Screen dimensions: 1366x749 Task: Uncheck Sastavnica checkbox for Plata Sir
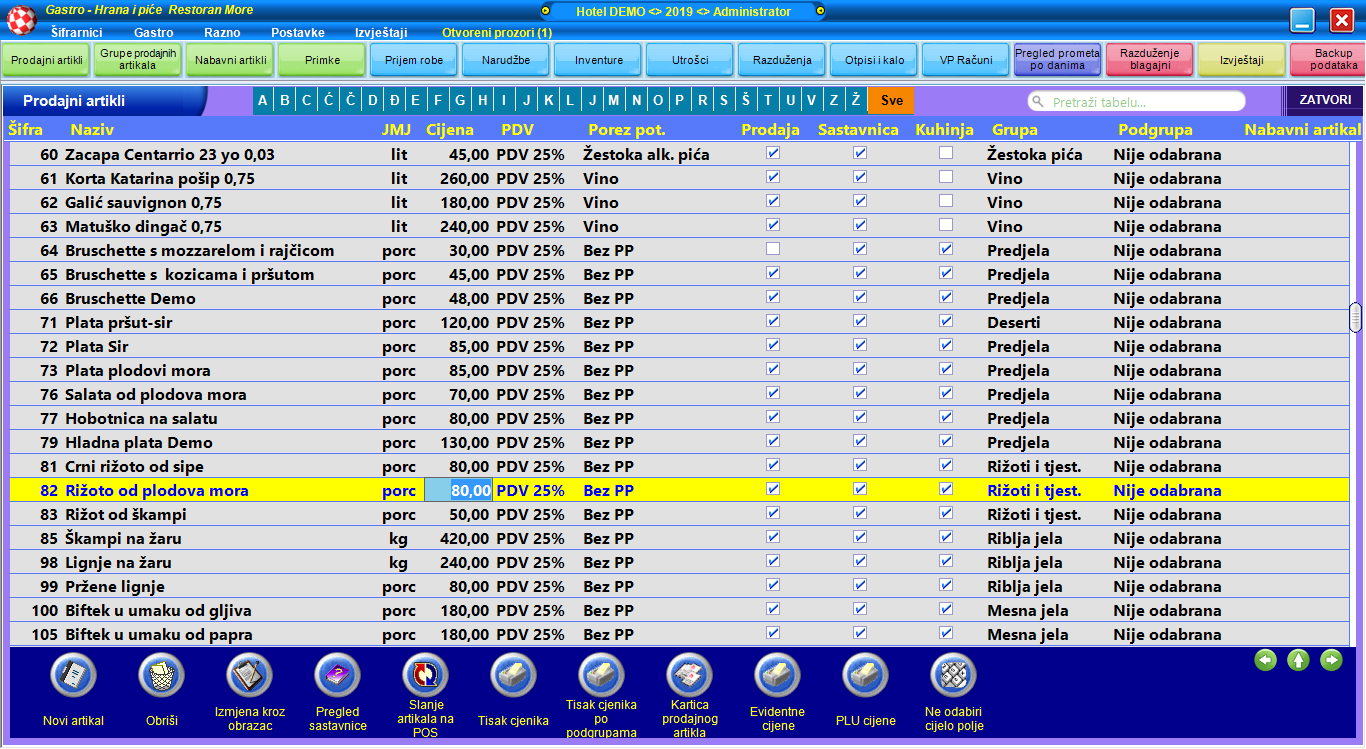click(x=859, y=345)
